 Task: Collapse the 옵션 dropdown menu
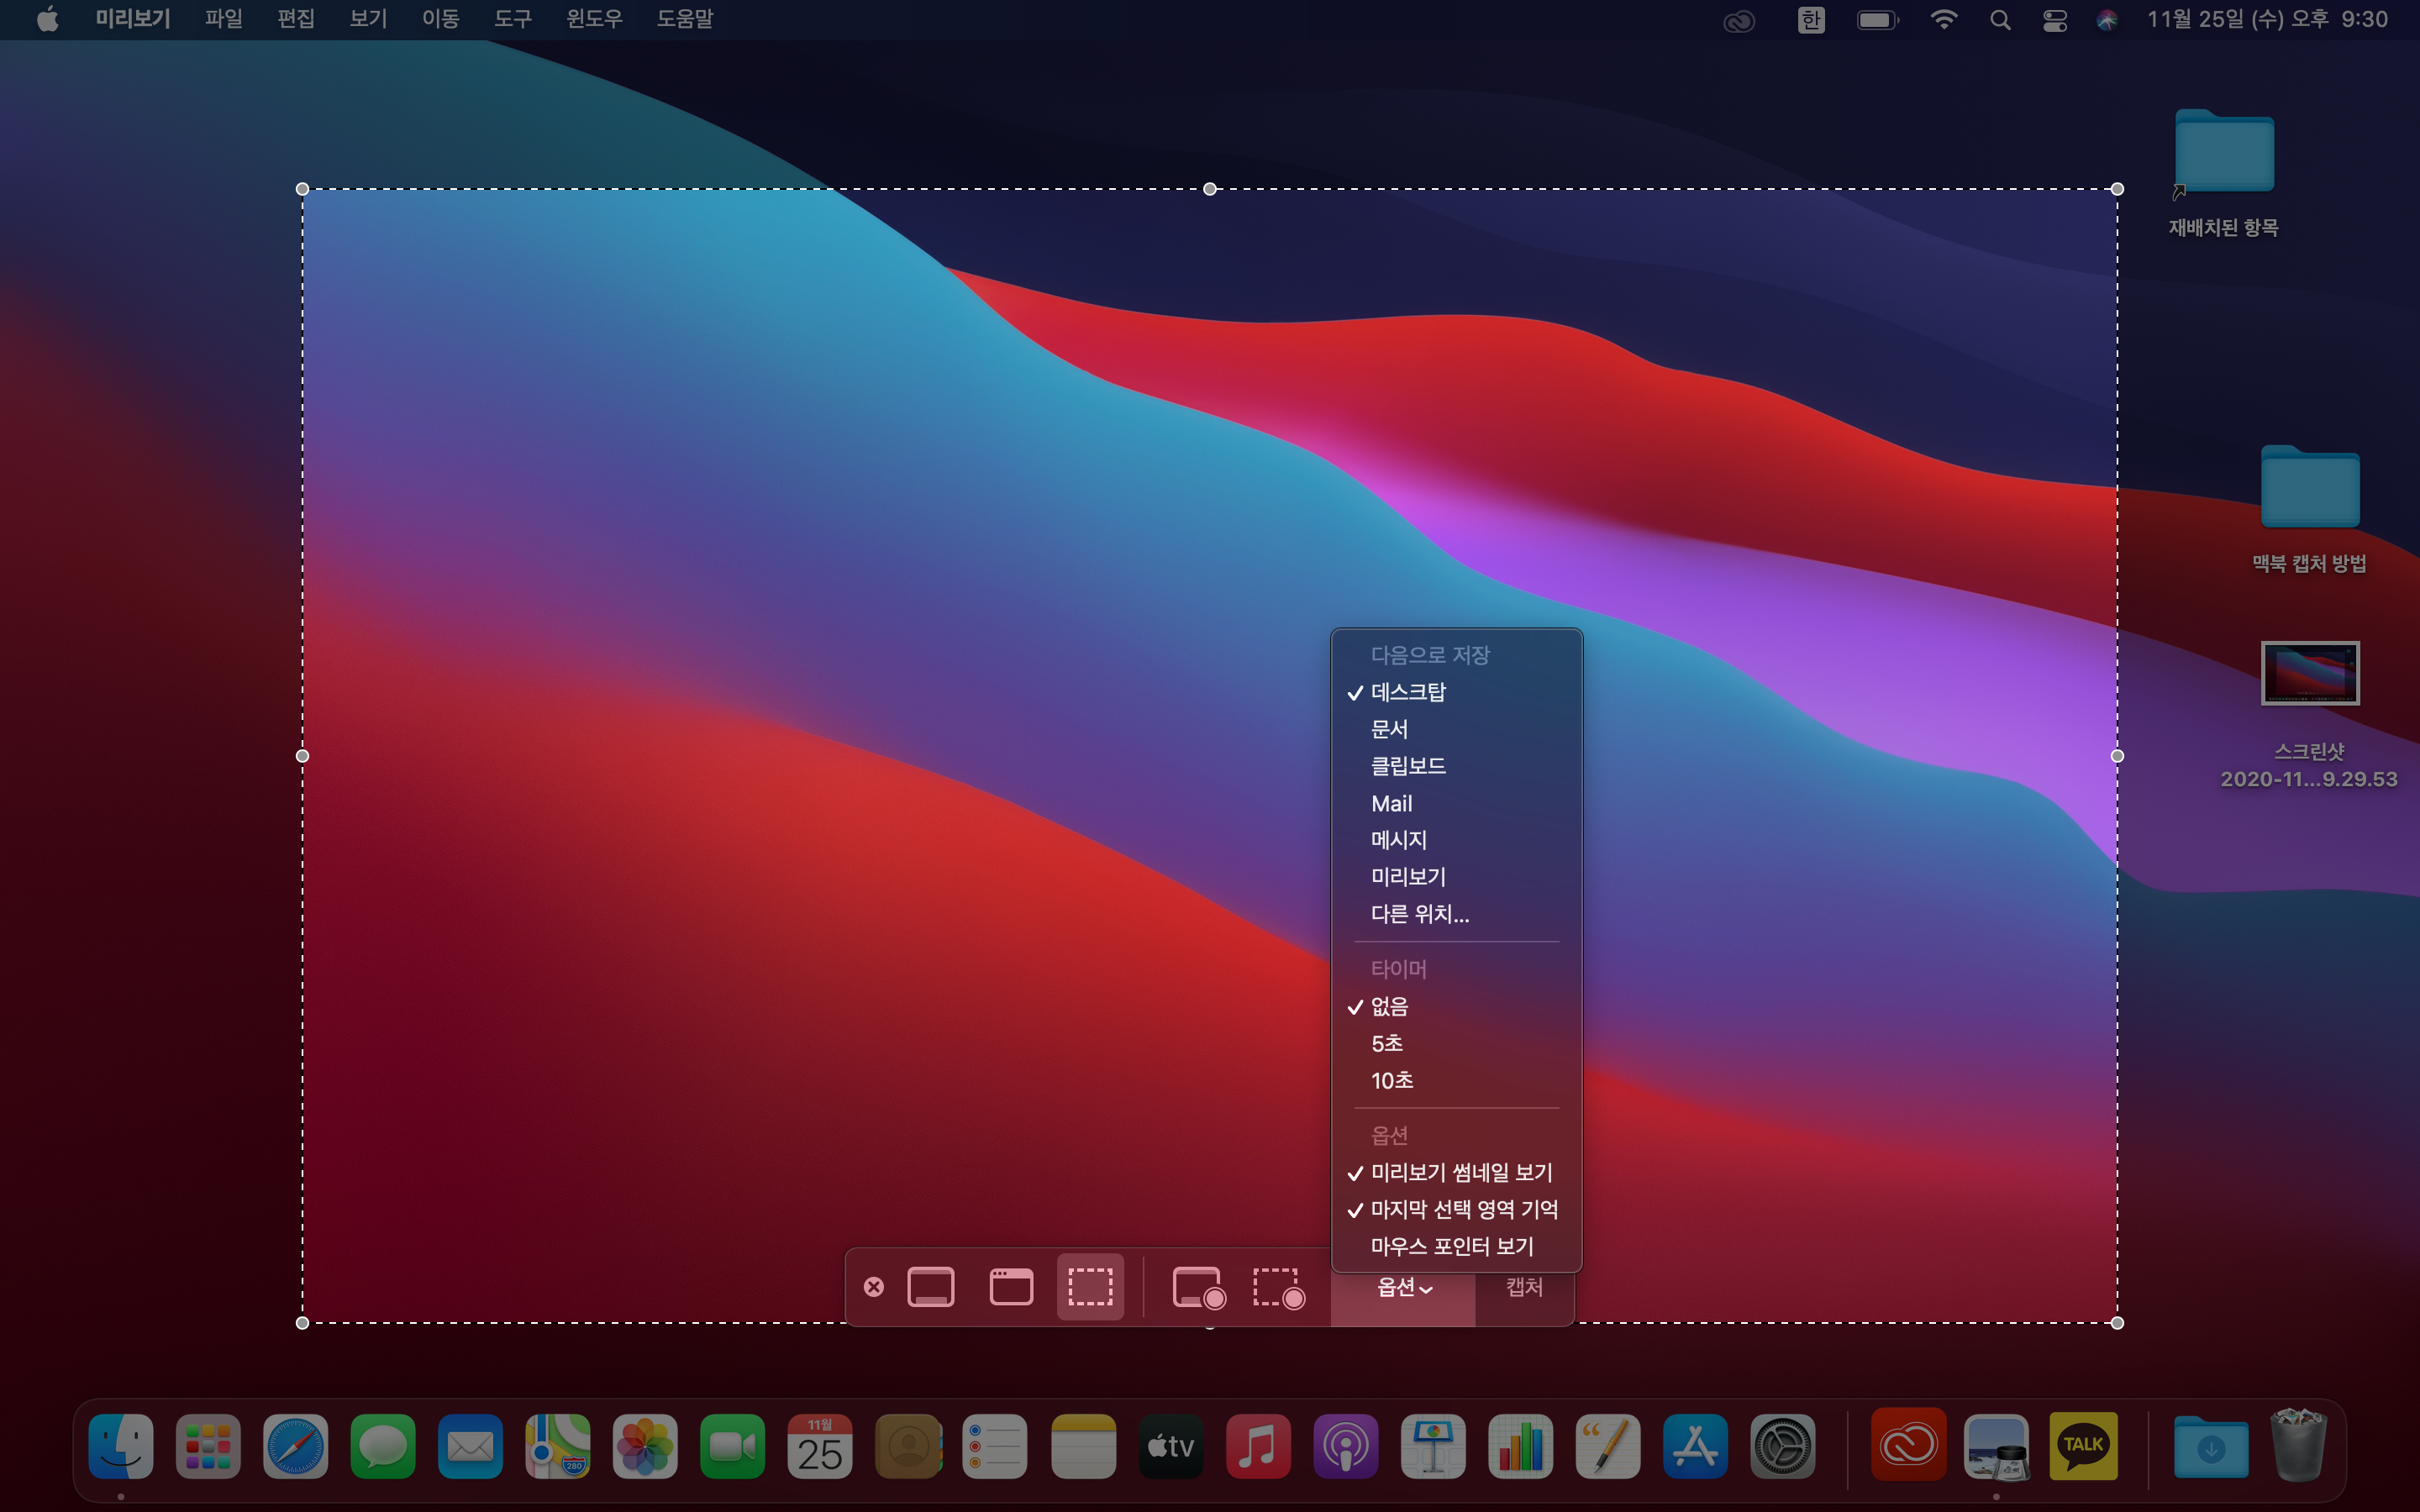tap(1403, 1288)
